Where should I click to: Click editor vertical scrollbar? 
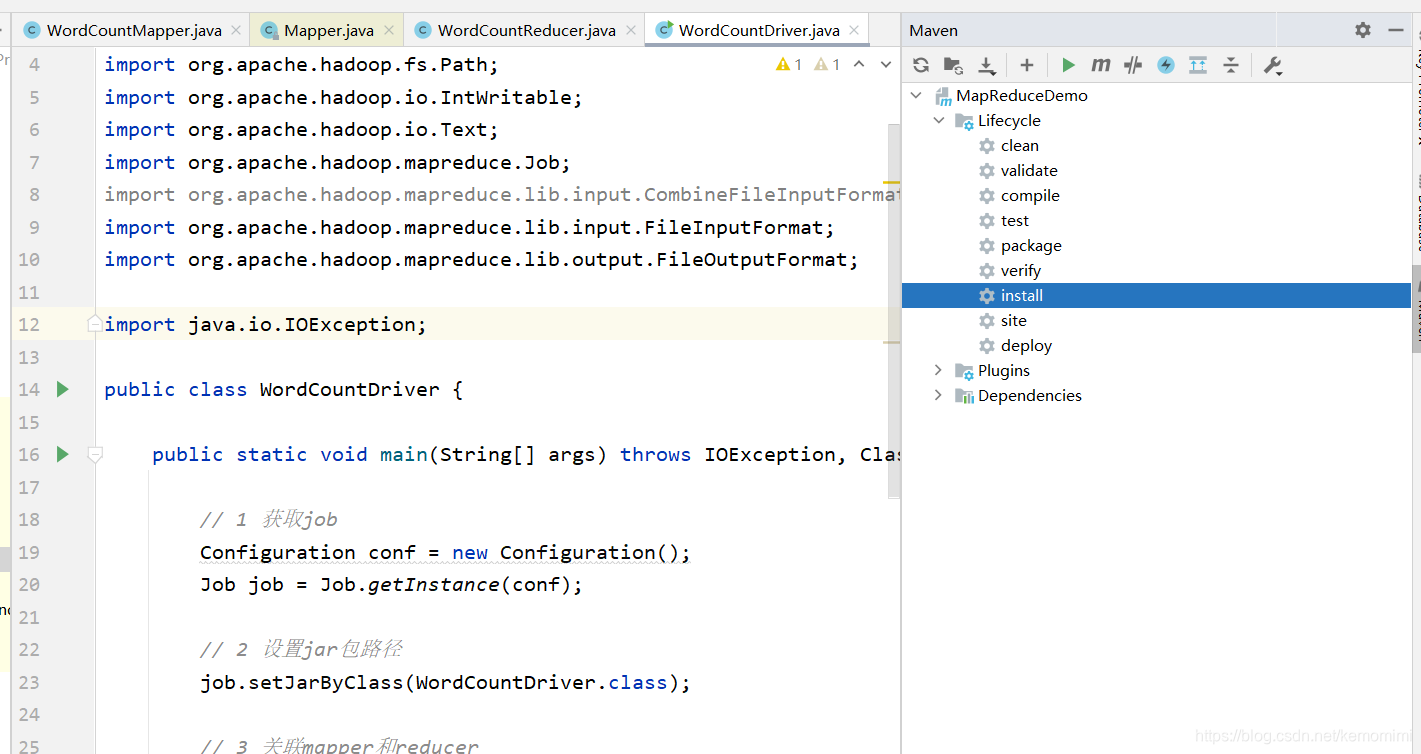coord(894,310)
